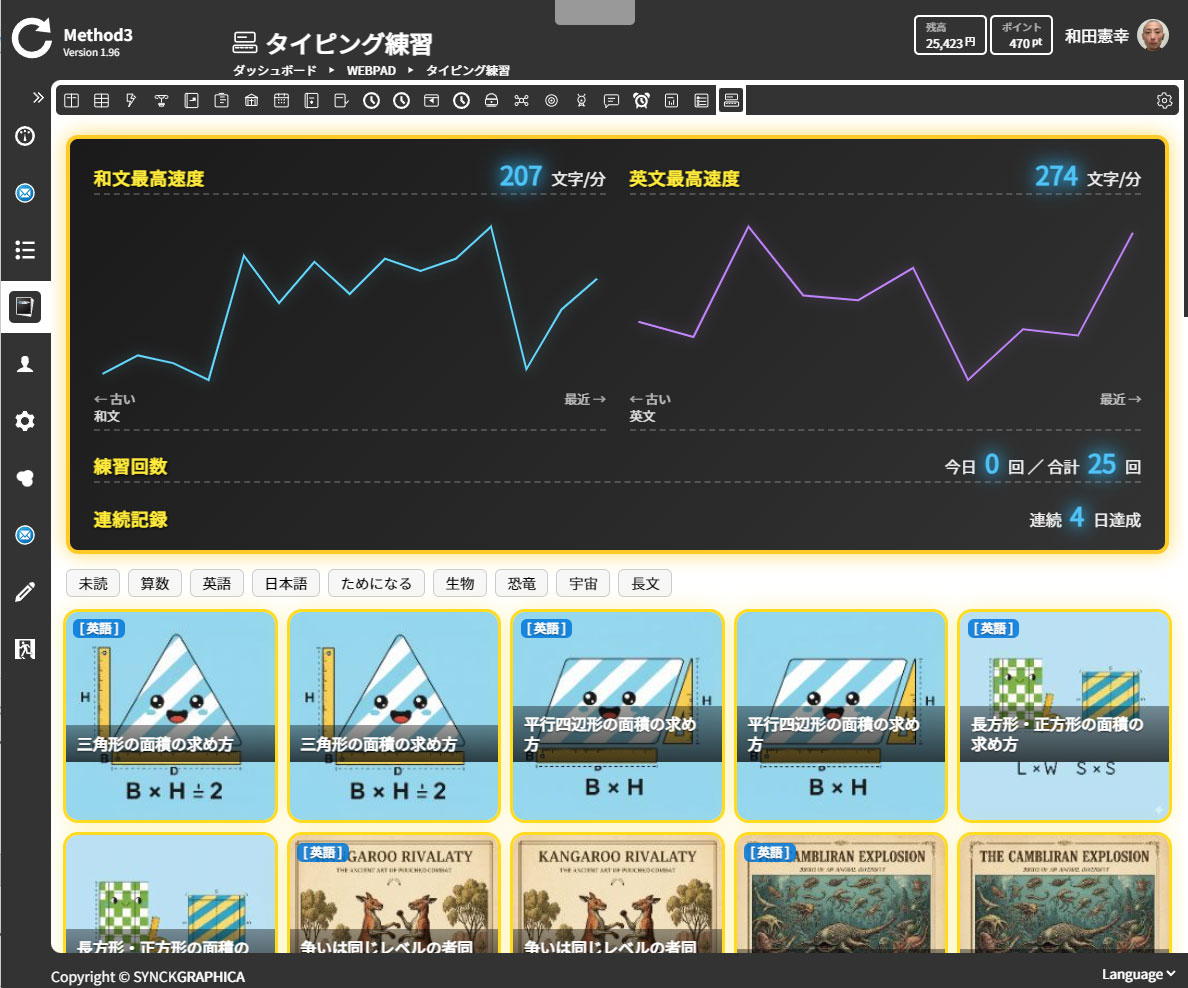Click WEBPAD breadcrumb link
The width and height of the screenshot is (1188, 988).
[371, 71]
